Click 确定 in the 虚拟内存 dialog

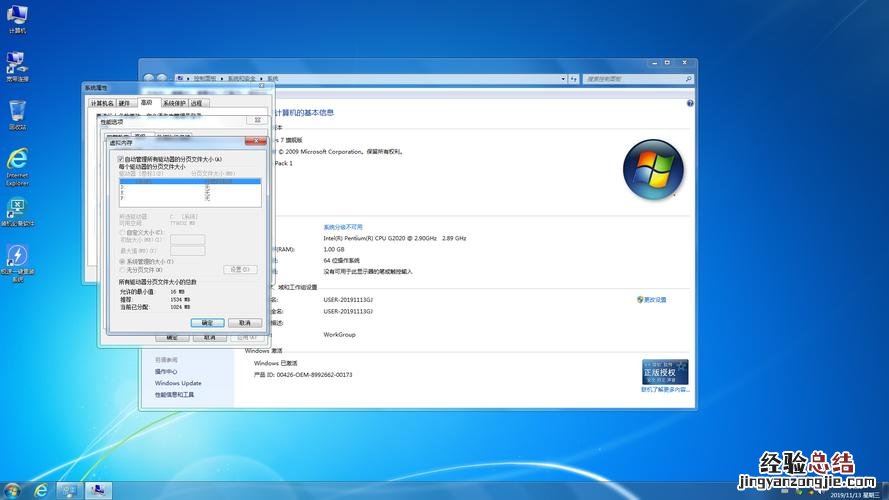click(x=207, y=323)
